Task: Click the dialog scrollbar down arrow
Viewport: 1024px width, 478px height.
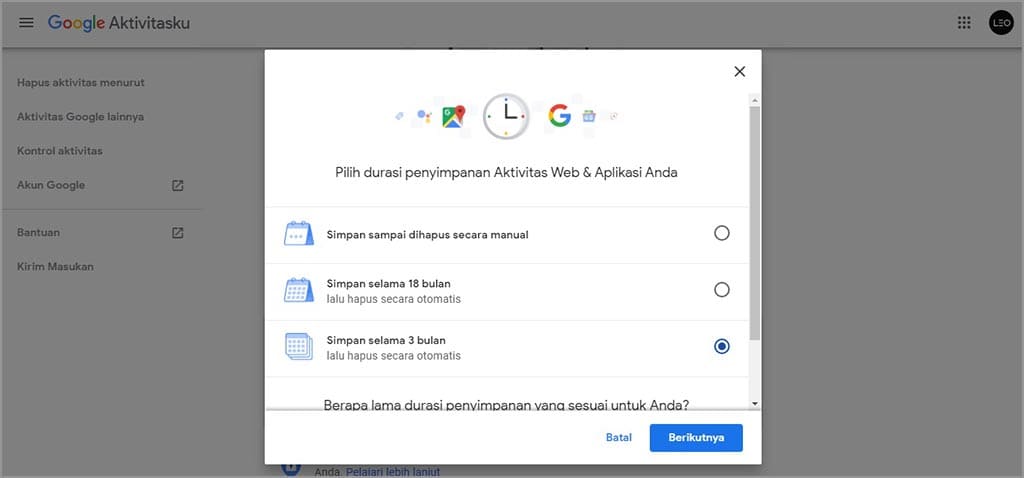Action: tap(755, 403)
